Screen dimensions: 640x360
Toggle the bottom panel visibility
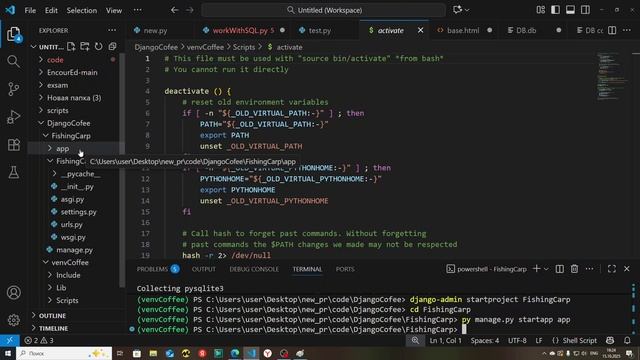click(x=570, y=10)
